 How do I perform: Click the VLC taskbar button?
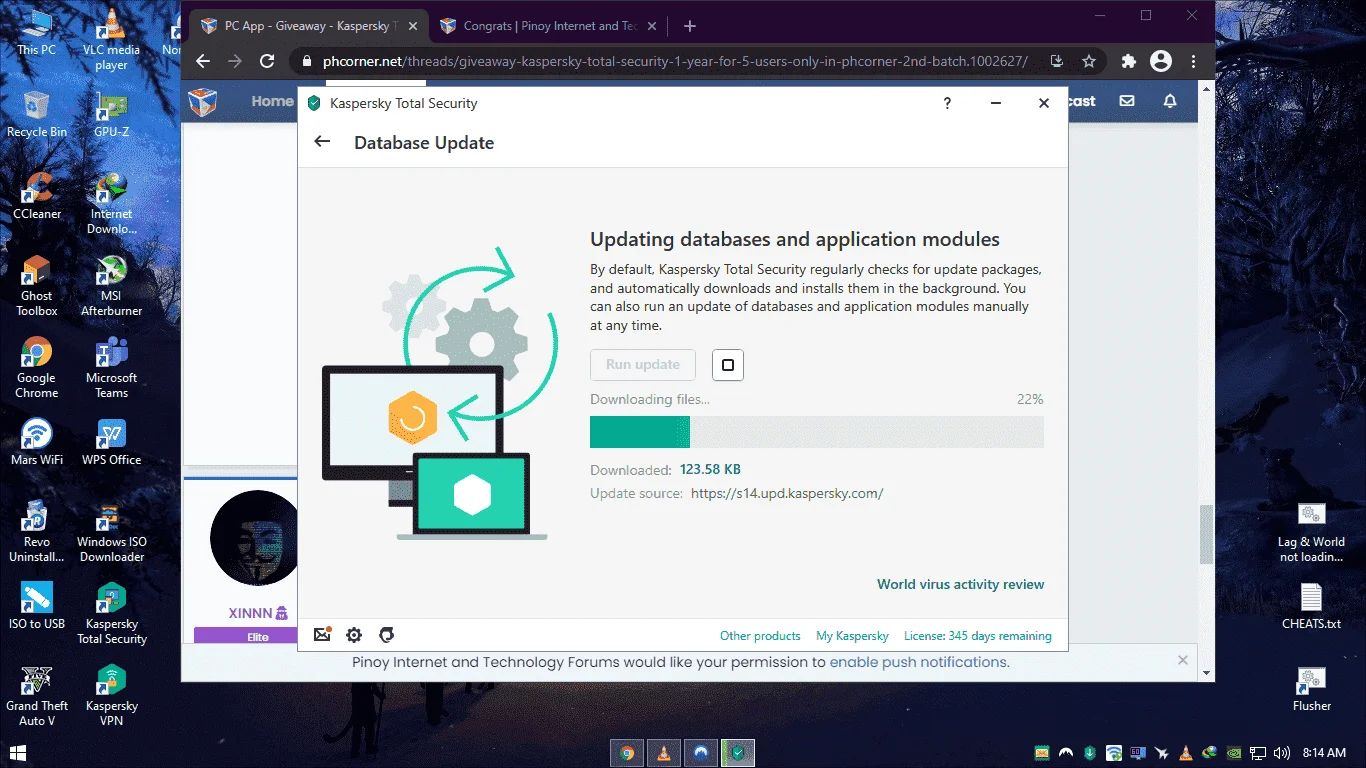664,753
